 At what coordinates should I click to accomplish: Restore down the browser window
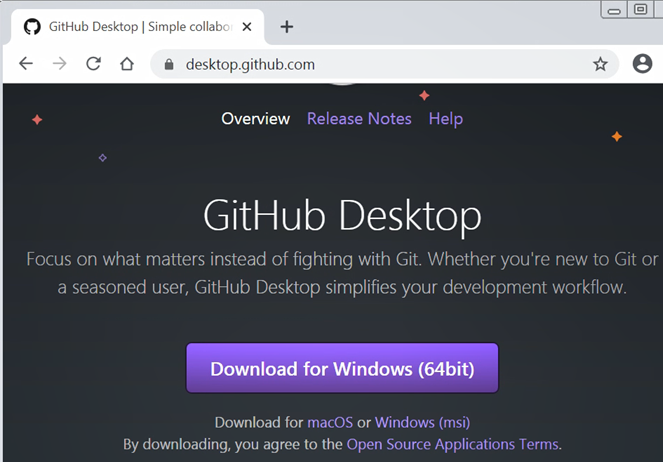click(640, 9)
